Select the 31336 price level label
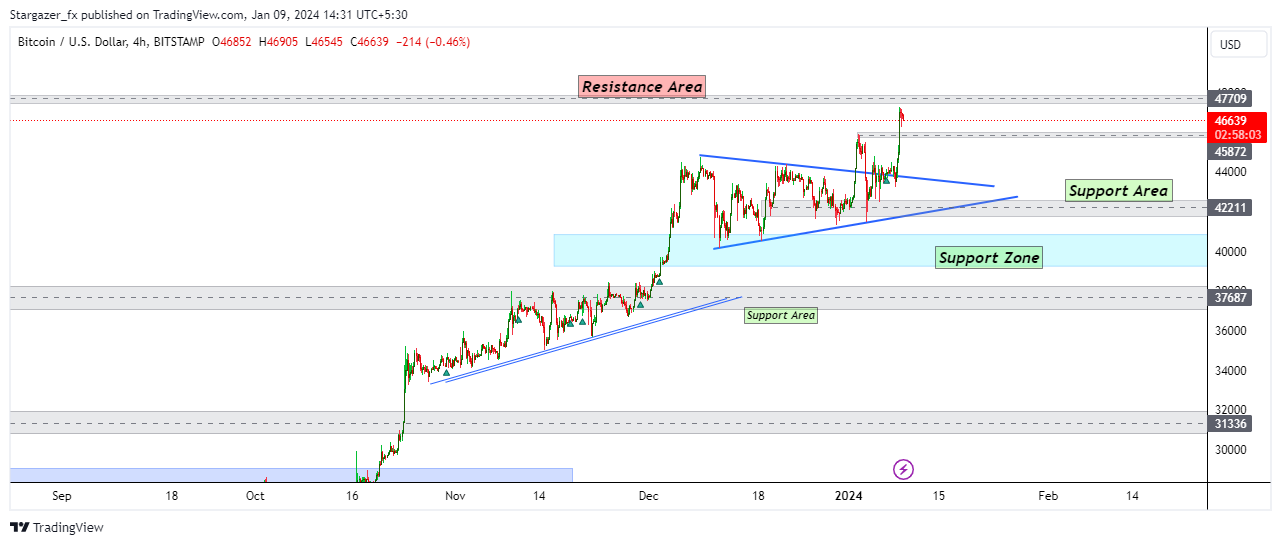The image size is (1281, 545). [1229, 424]
